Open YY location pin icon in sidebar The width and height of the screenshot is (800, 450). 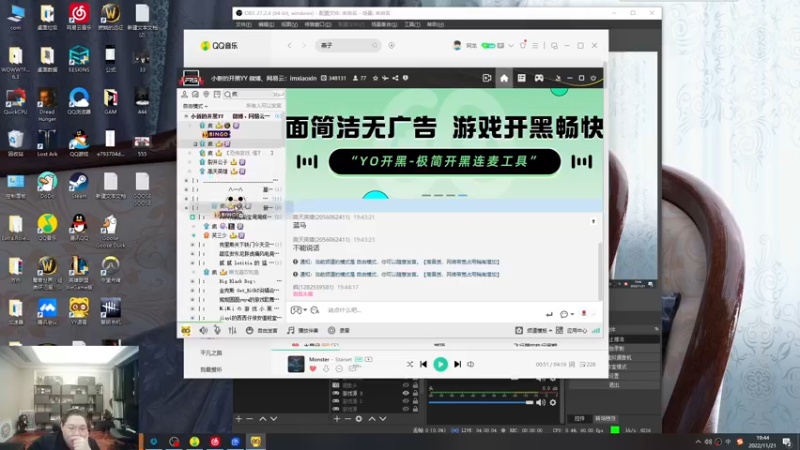point(206,94)
